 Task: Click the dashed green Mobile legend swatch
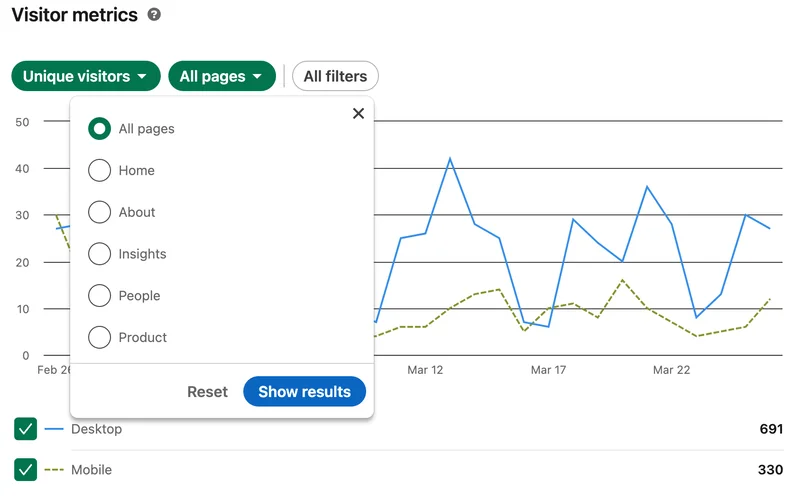point(55,469)
